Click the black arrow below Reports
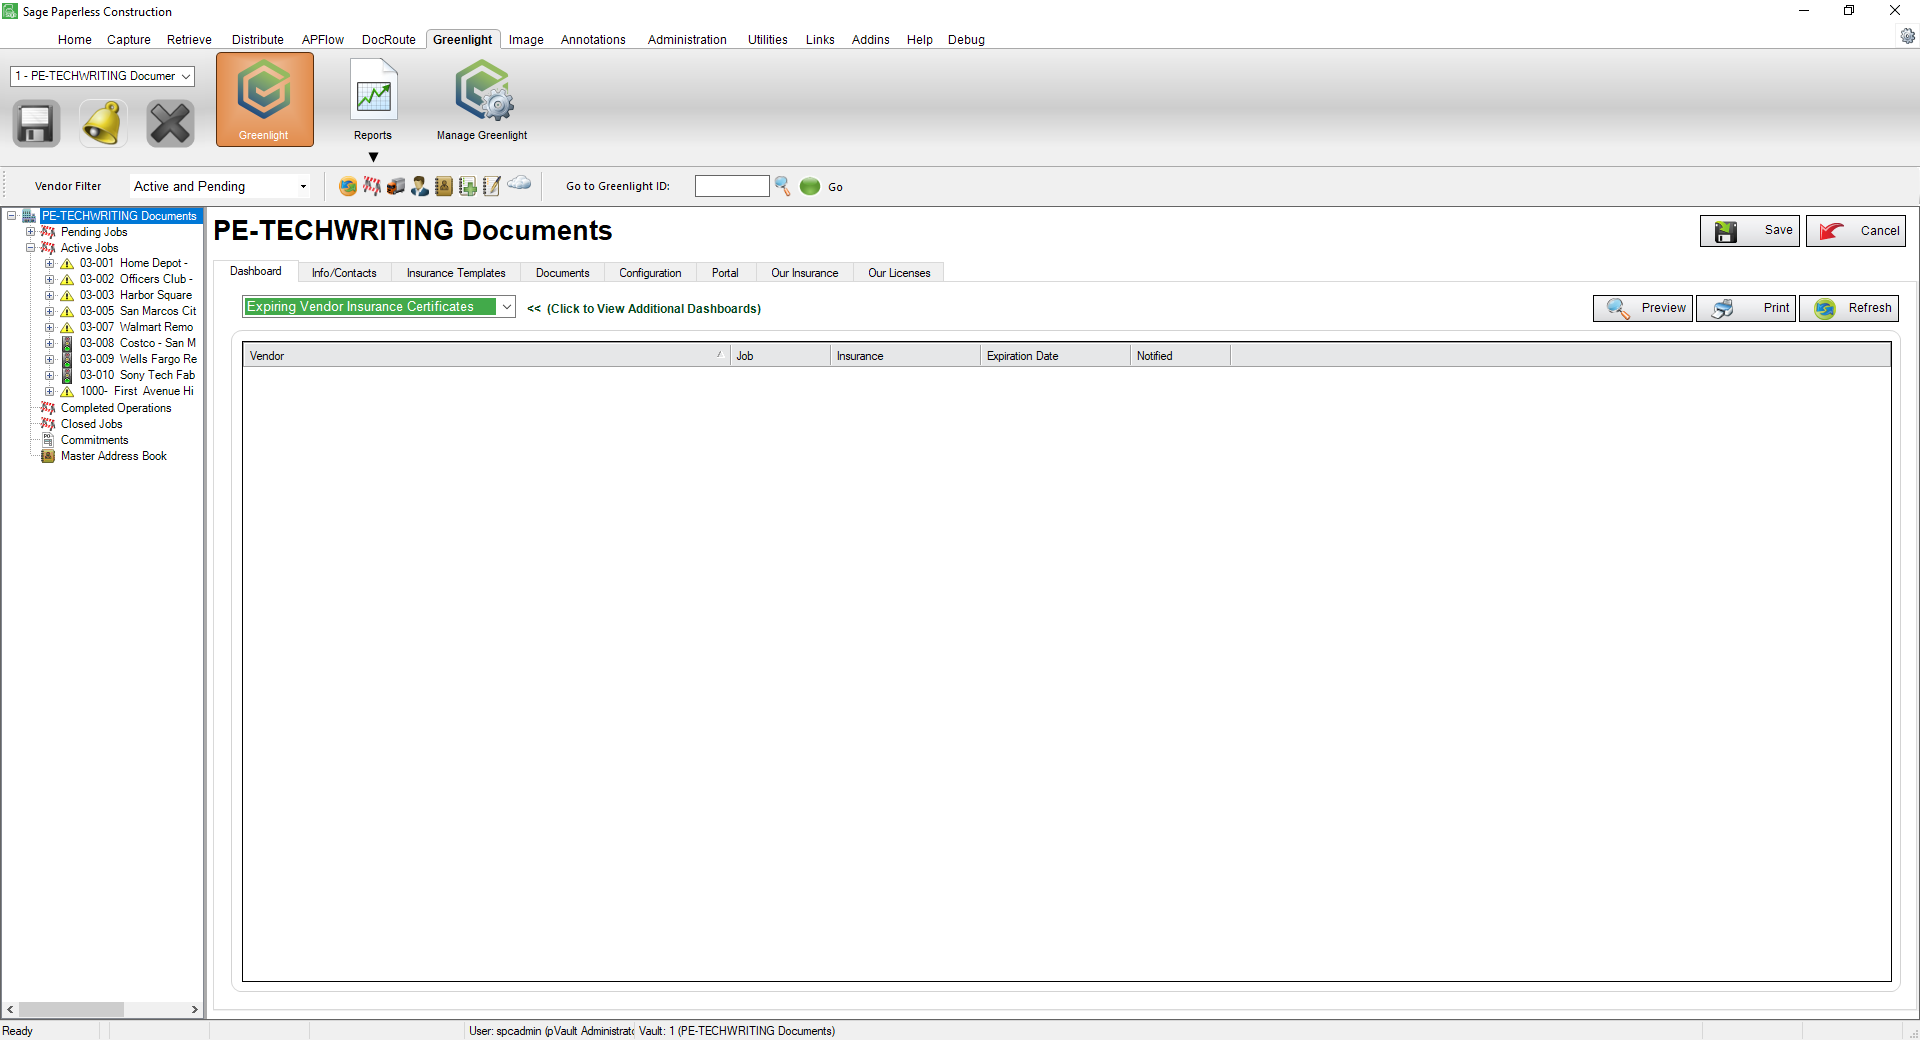1920x1040 pixels. click(373, 157)
